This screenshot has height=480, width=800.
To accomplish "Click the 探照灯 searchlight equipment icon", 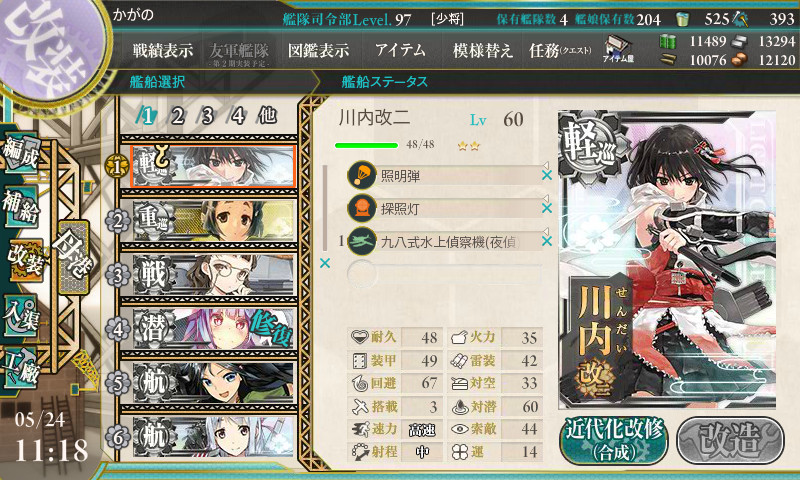I will pyautogui.click(x=362, y=208).
